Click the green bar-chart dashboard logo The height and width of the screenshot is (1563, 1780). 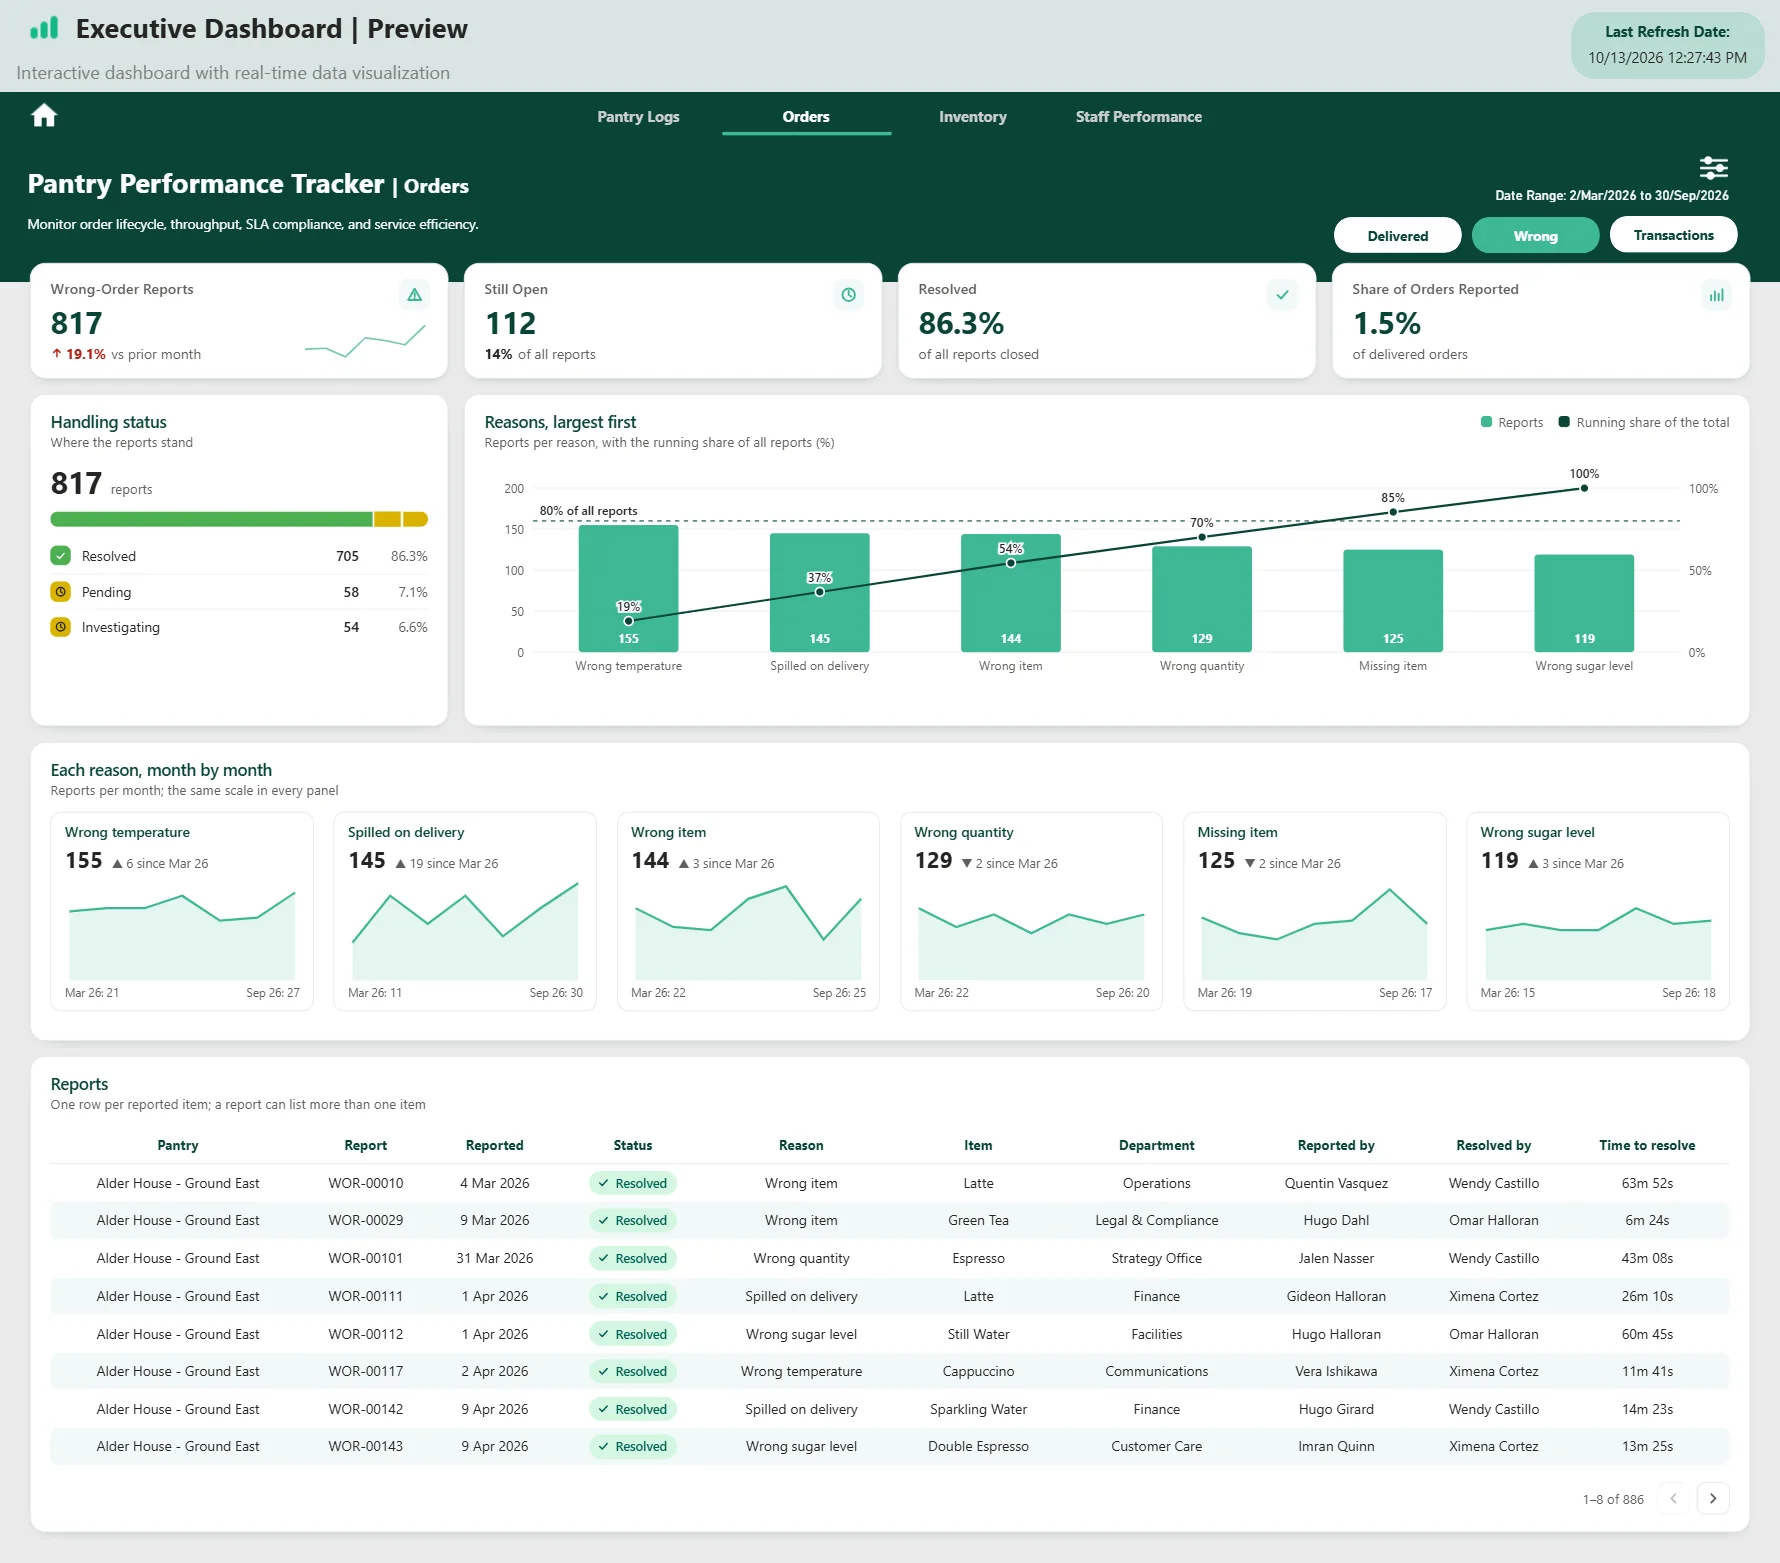44,28
